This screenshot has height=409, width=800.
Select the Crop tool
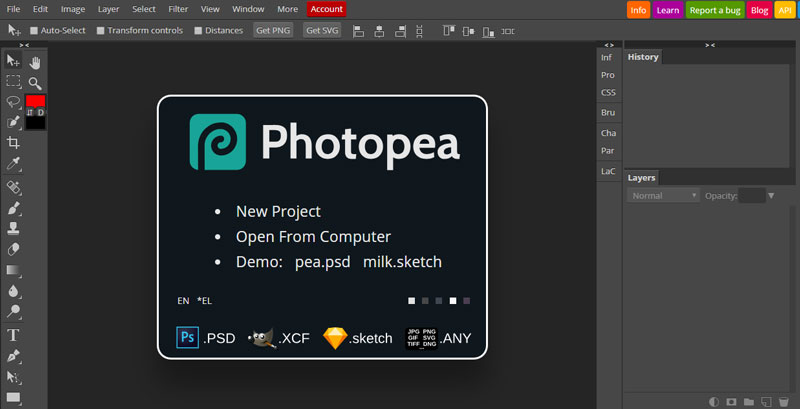[x=13, y=143]
